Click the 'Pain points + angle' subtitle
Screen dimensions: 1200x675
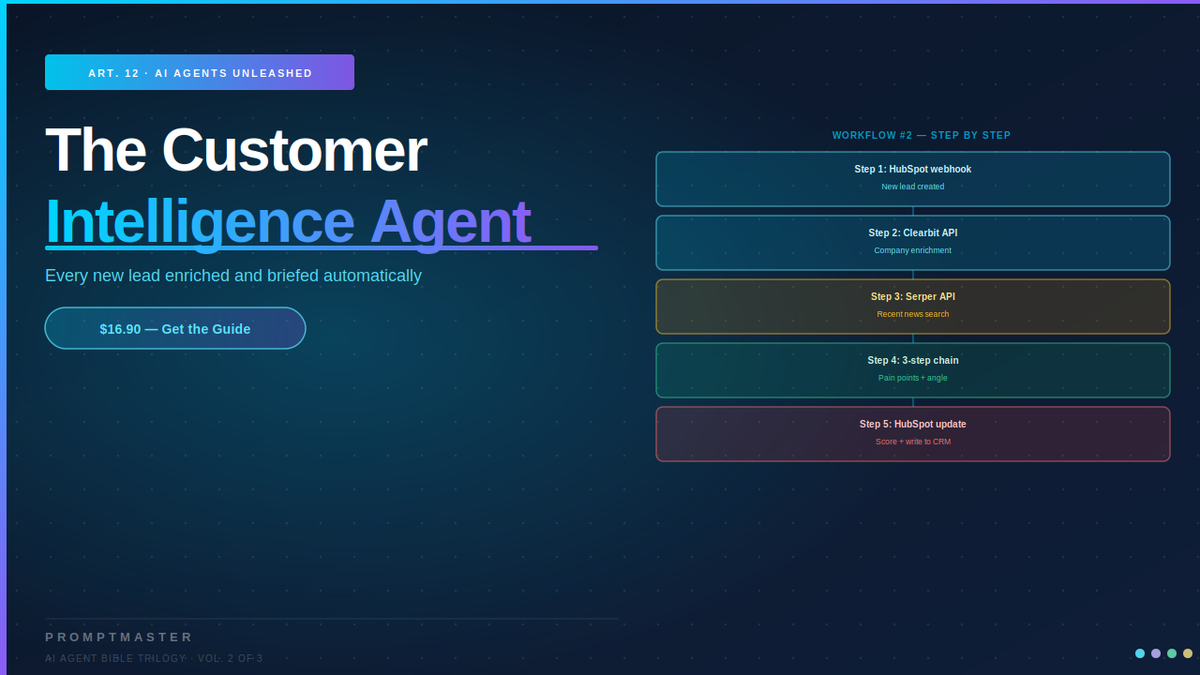click(913, 378)
